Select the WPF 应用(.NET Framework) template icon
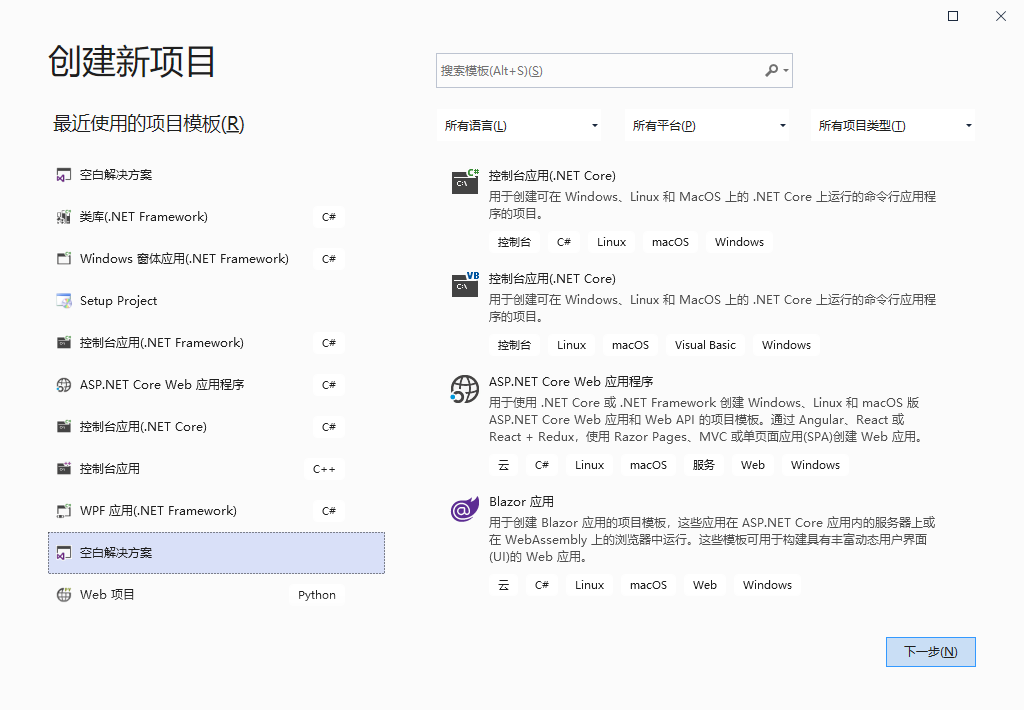The width and height of the screenshot is (1024, 710). [x=64, y=510]
